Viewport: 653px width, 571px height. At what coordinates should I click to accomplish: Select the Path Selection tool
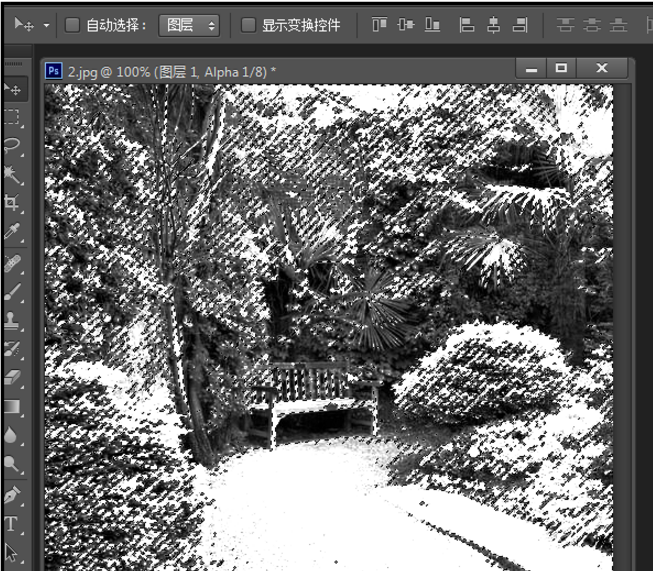point(12,553)
